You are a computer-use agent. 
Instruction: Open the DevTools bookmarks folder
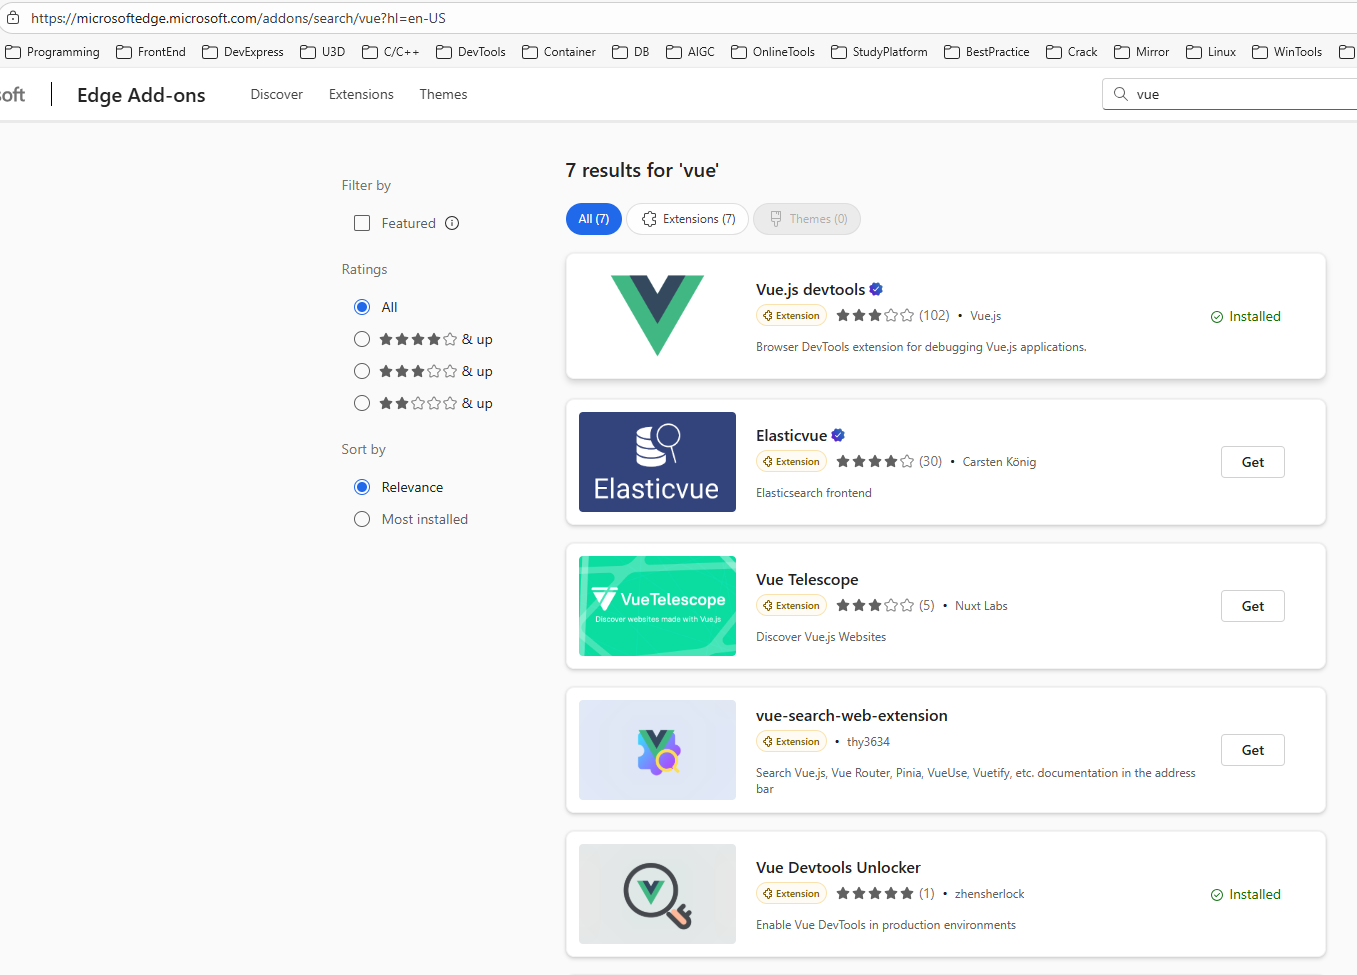[471, 52]
